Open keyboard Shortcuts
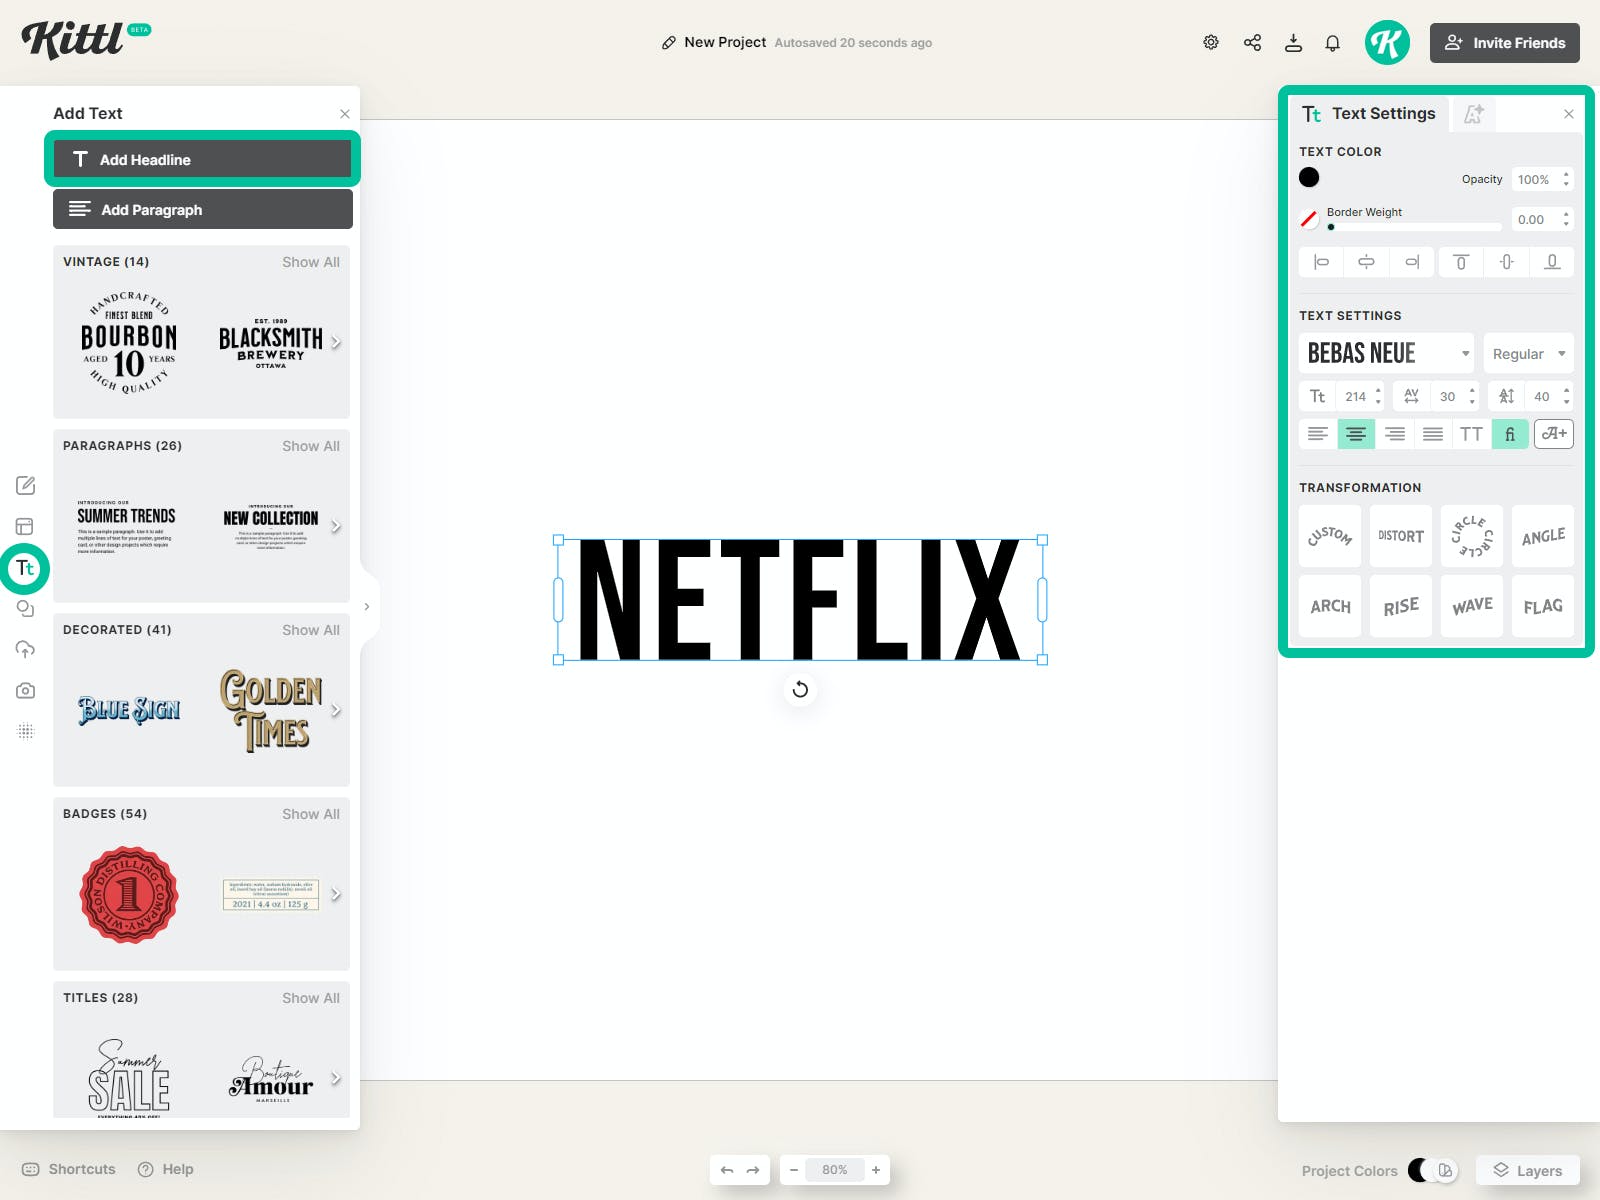The height and width of the screenshot is (1200, 1600). 69,1169
